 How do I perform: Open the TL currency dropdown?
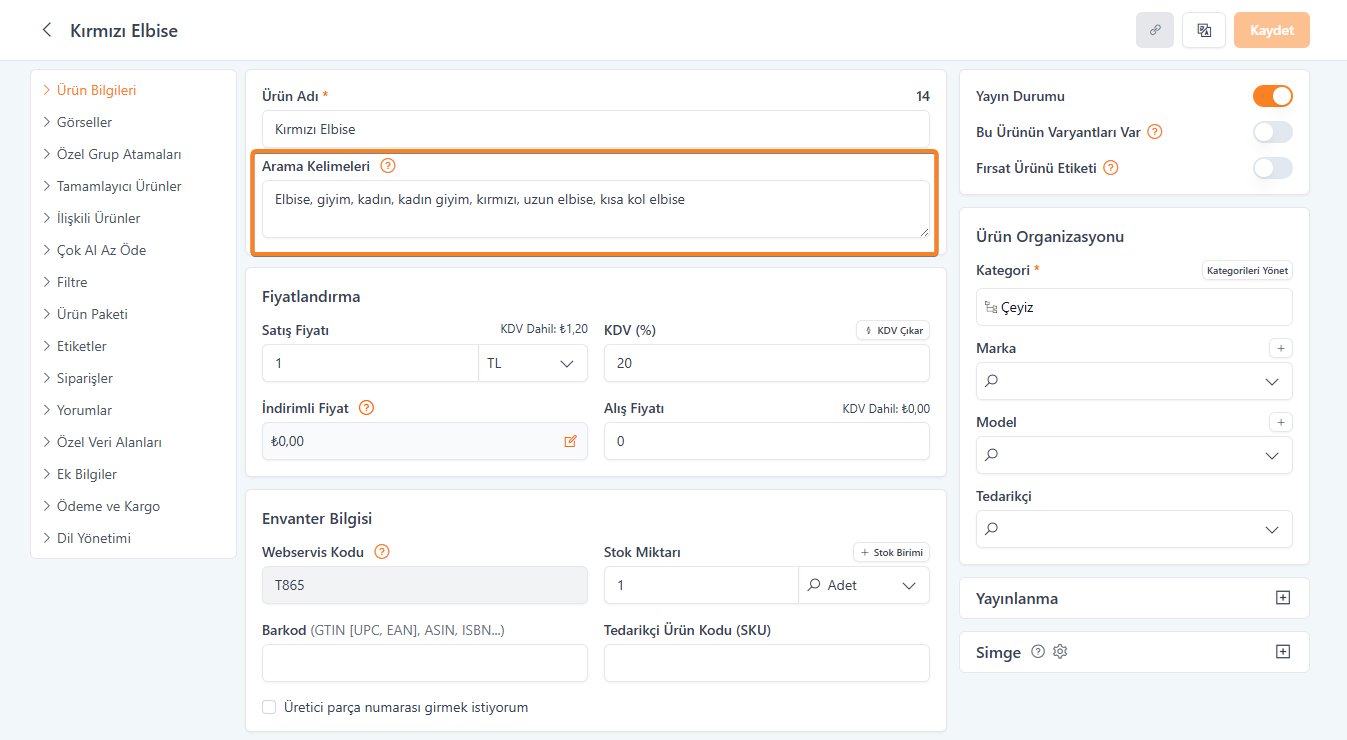532,363
